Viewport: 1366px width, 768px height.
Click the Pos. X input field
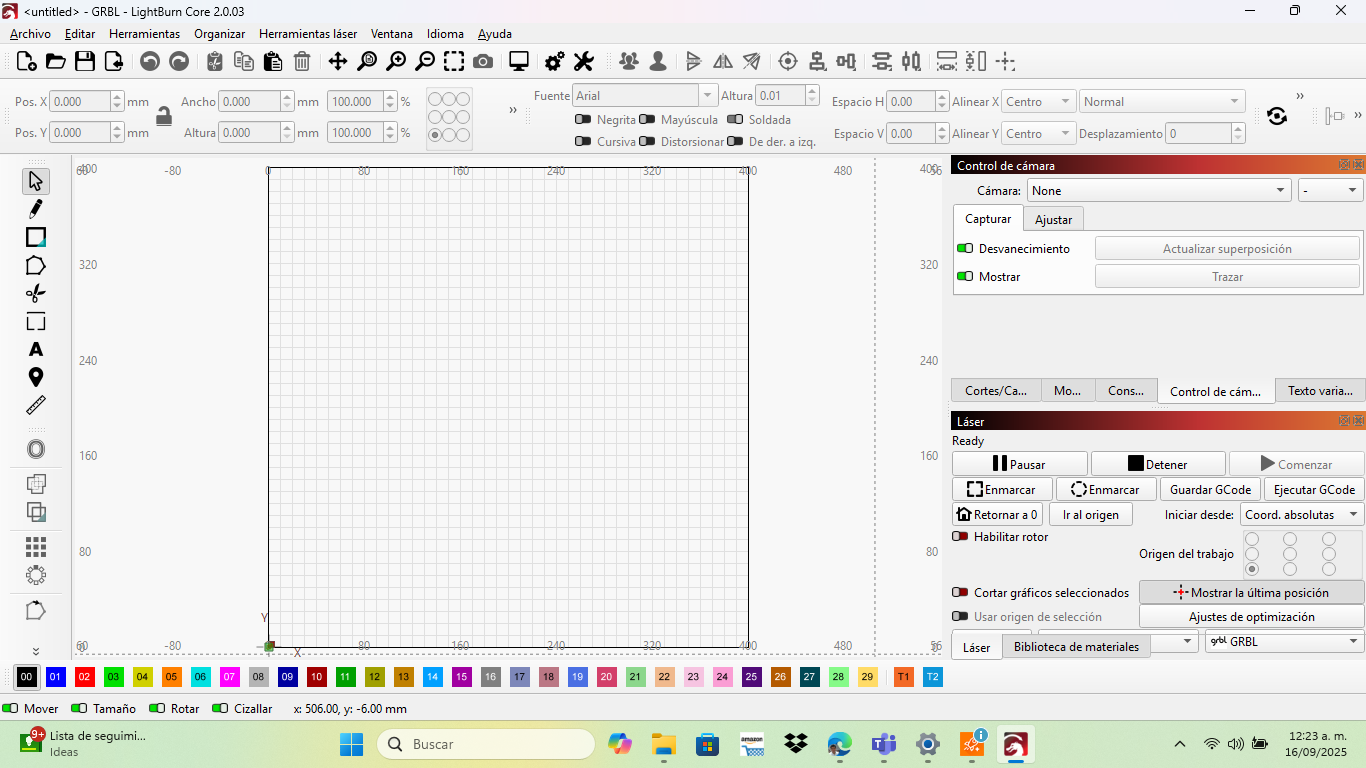[x=80, y=102]
